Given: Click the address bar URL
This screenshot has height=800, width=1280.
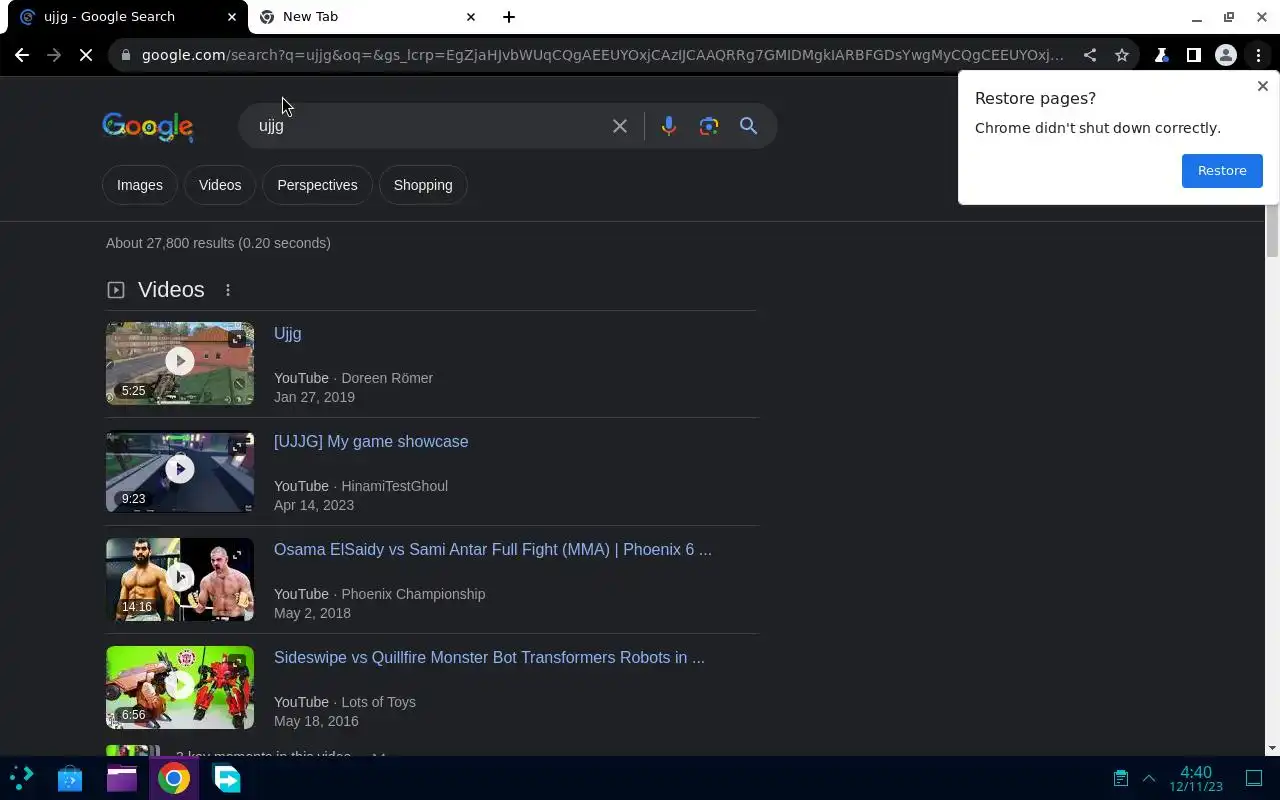Looking at the screenshot, I should [x=602, y=55].
